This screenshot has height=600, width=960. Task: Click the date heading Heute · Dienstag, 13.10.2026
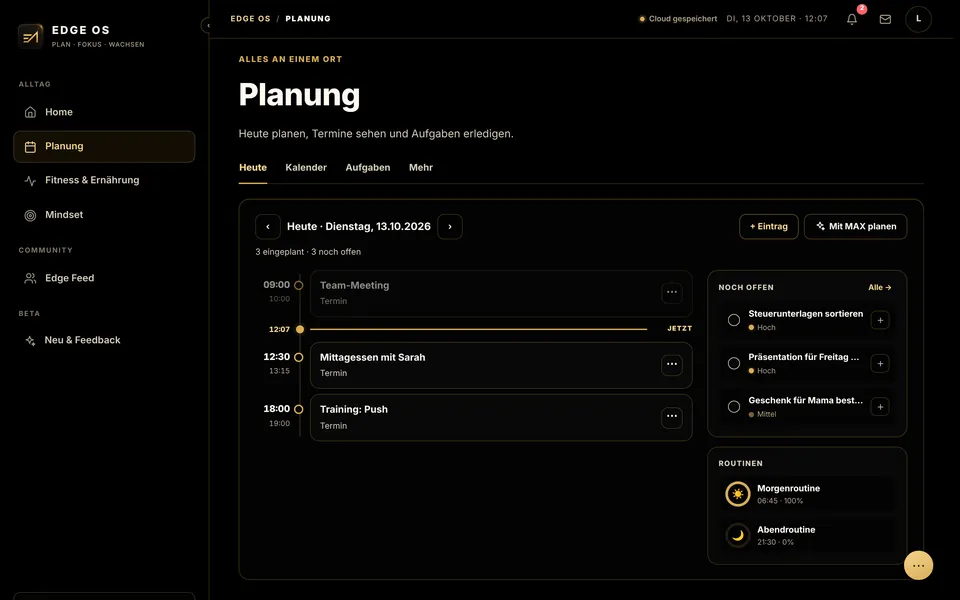359,227
